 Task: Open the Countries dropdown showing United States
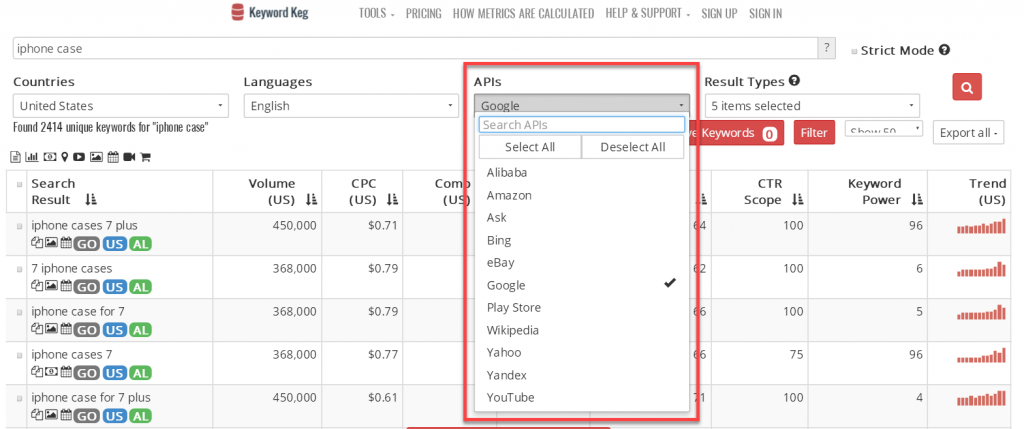pyautogui.click(x=120, y=106)
